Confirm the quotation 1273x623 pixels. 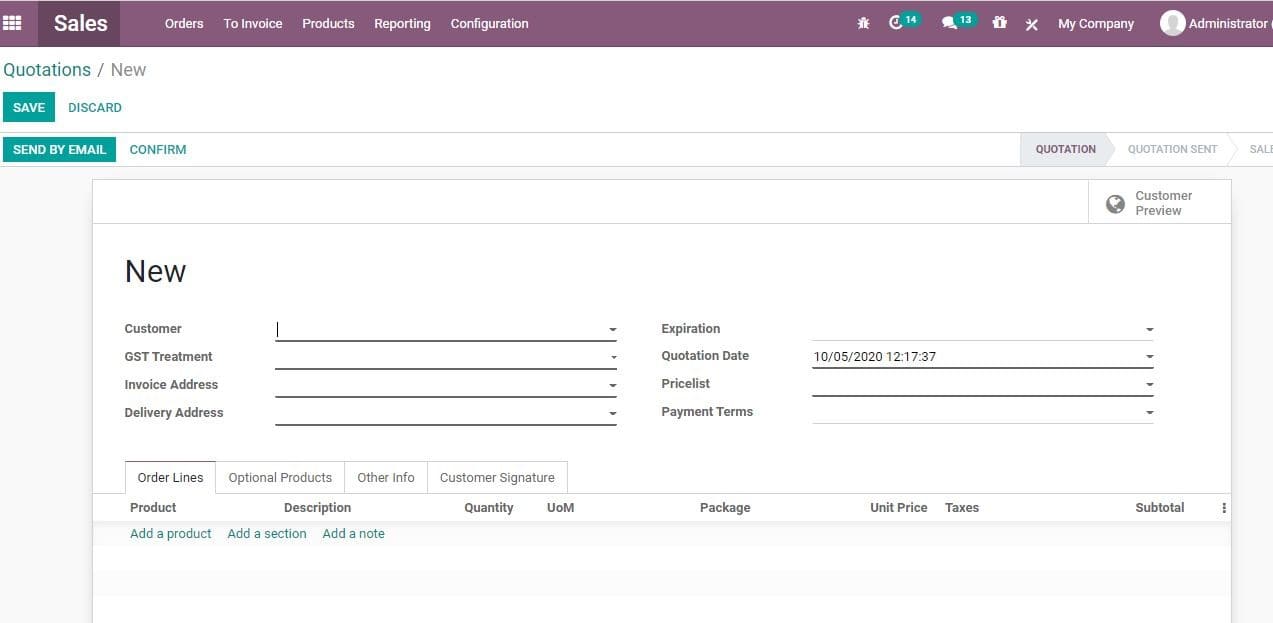click(x=157, y=149)
